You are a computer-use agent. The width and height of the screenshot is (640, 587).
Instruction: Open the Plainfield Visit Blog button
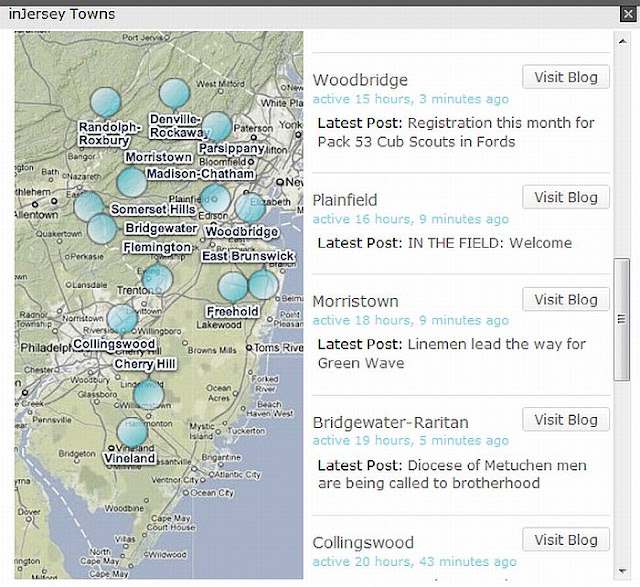(566, 197)
